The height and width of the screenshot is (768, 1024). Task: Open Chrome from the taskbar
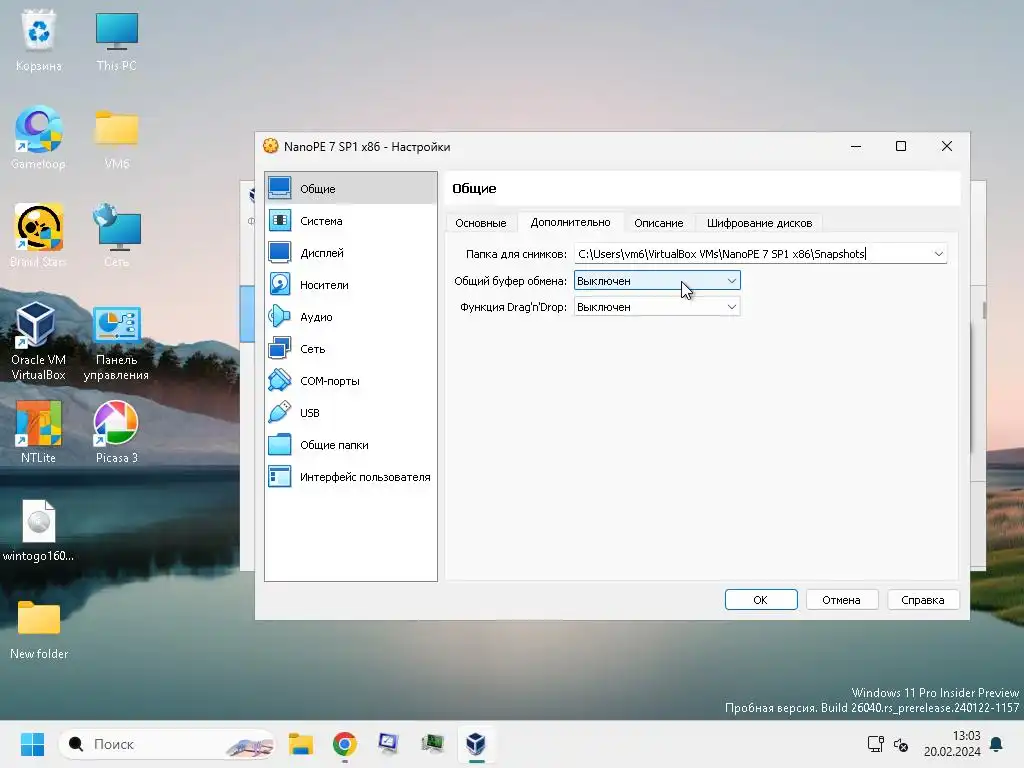pyautogui.click(x=345, y=744)
